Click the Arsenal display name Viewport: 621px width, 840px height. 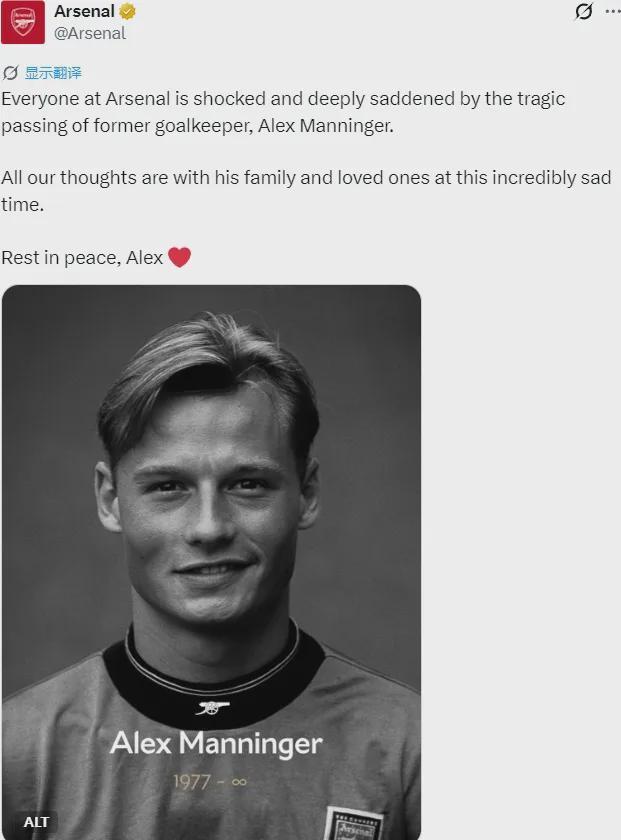(83, 12)
